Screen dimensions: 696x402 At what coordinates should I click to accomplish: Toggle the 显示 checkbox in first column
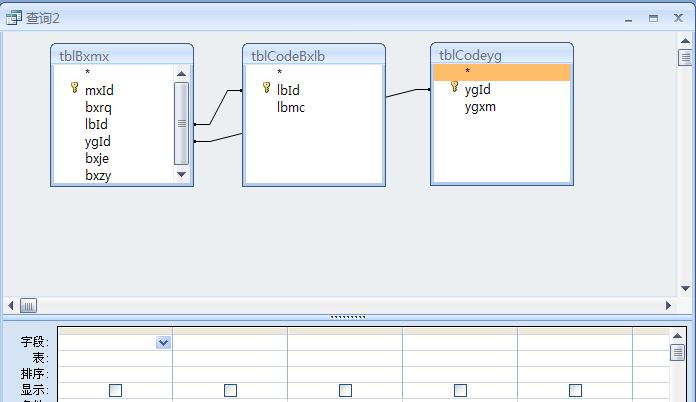(x=115, y=390)
